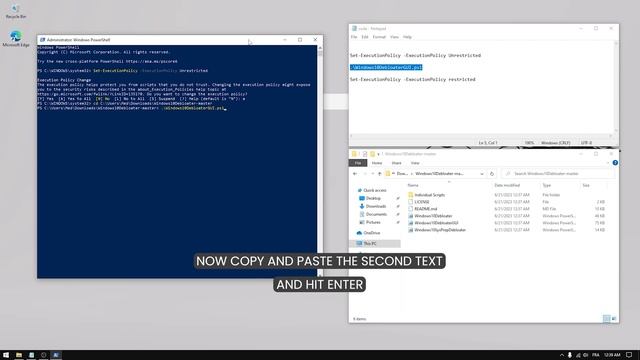Click the FRA language indicator
This screenshot has width=640, height=360.
point(596,355)
